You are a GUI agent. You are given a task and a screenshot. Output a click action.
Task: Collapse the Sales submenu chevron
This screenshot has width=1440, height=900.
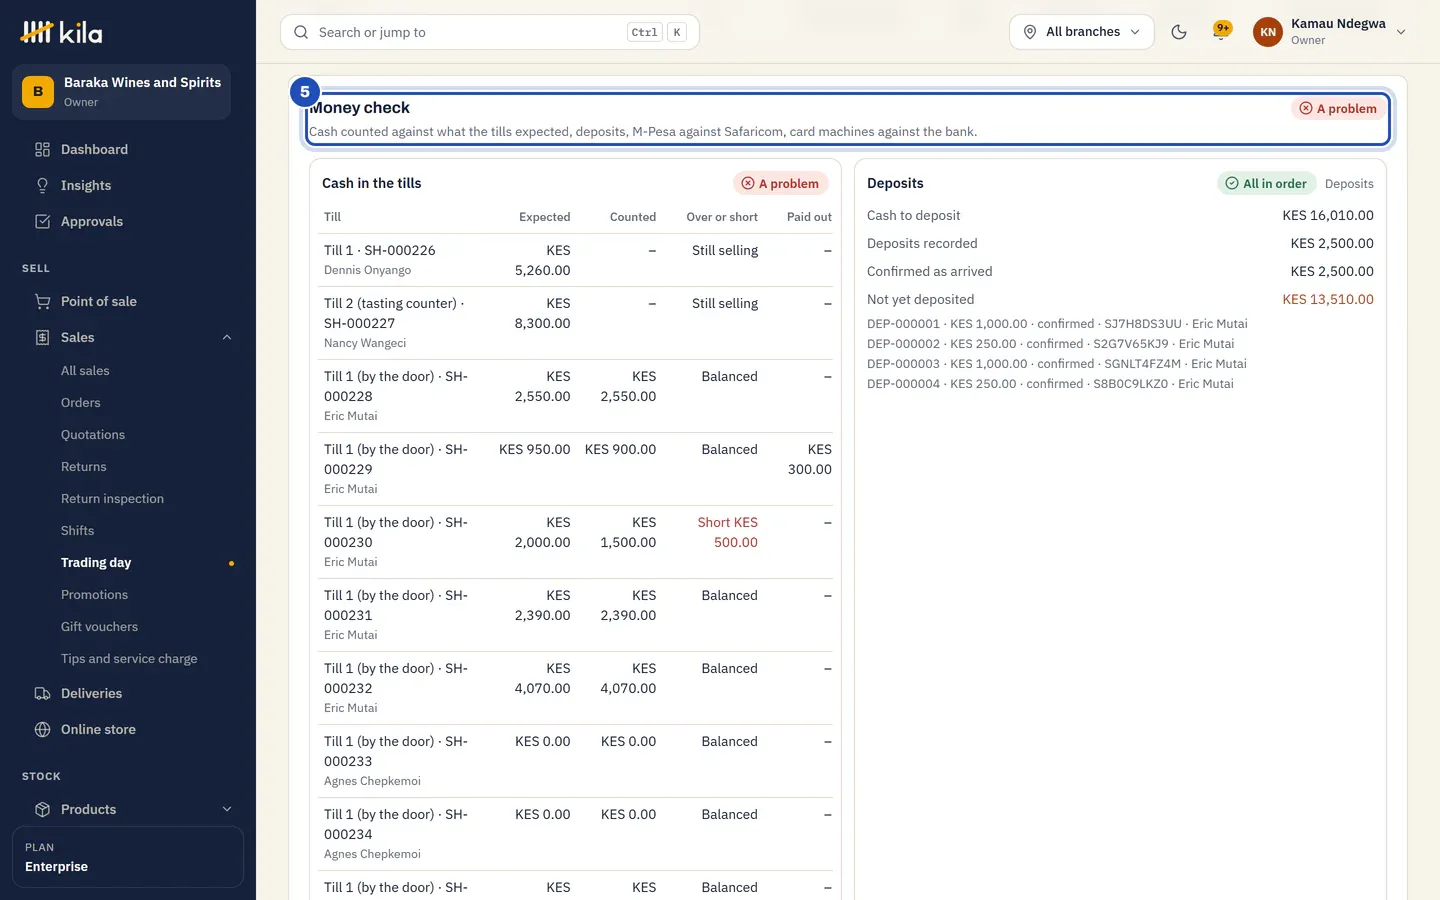227,337
